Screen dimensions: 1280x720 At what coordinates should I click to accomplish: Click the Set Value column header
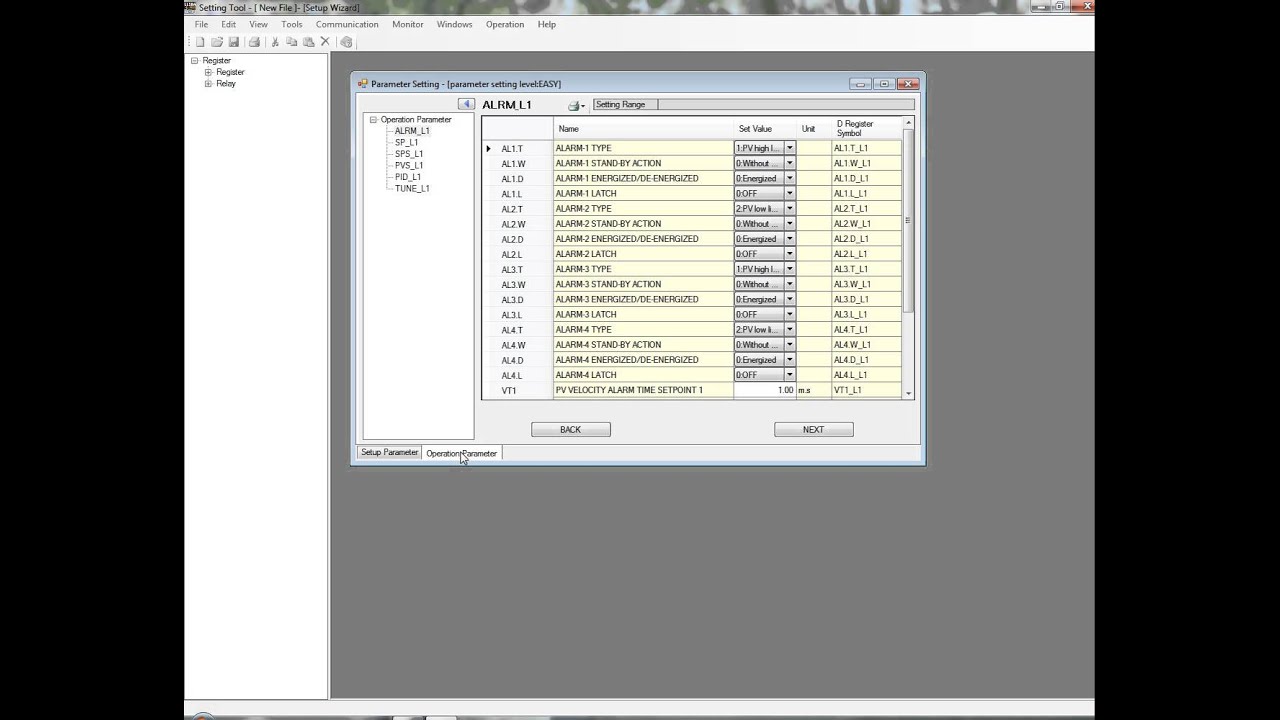pos(764,129)
